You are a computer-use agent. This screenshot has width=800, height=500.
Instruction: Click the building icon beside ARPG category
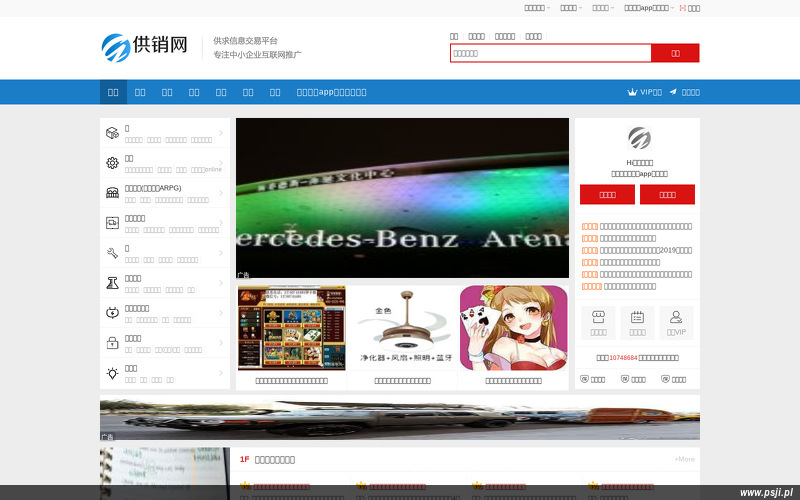click(x=112, y=193)
